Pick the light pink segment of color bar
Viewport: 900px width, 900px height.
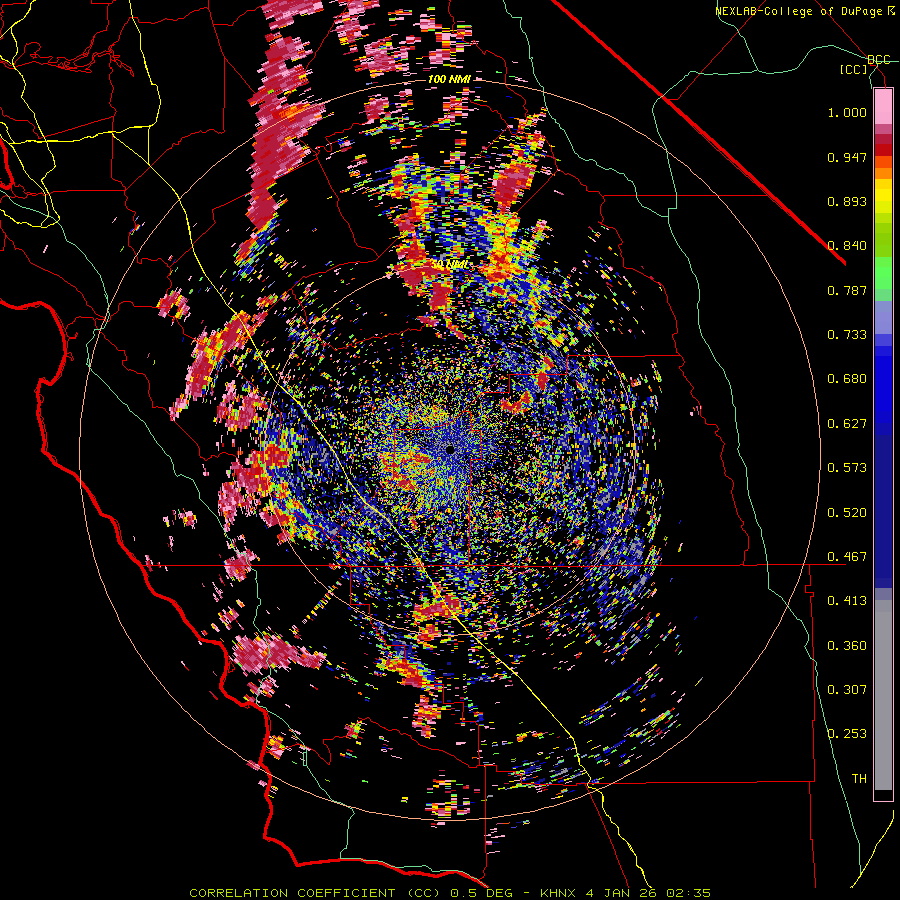click(x=883, y=107)
